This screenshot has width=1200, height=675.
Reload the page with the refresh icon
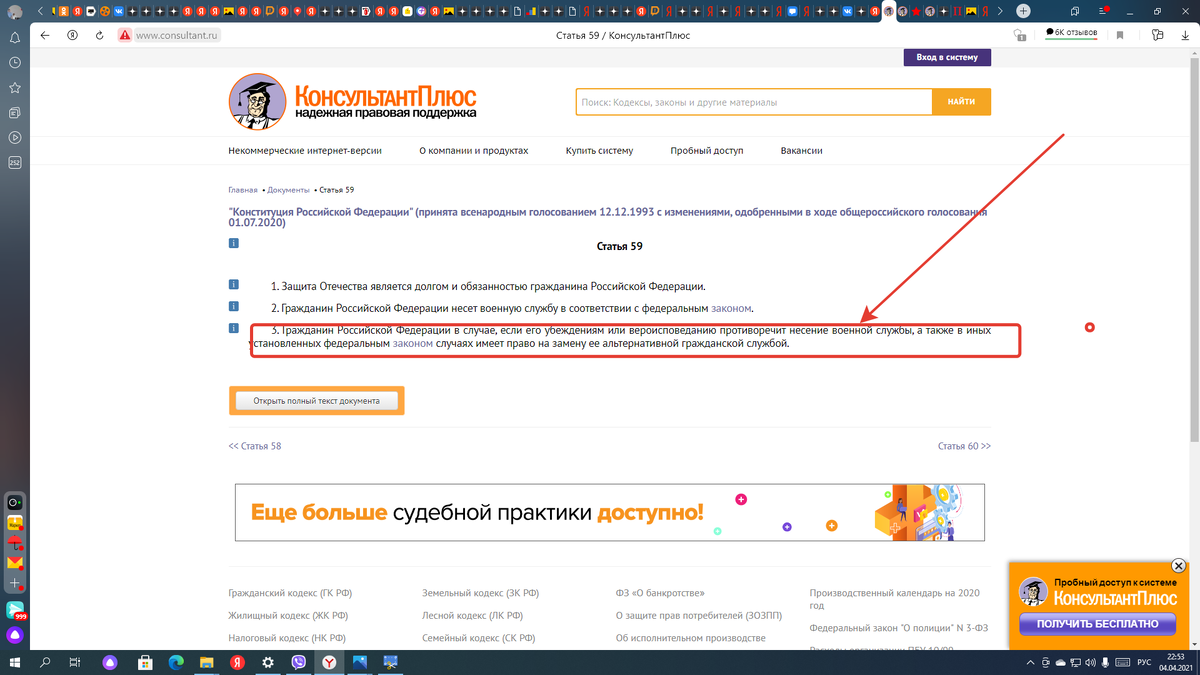click(x=100, y=35)
